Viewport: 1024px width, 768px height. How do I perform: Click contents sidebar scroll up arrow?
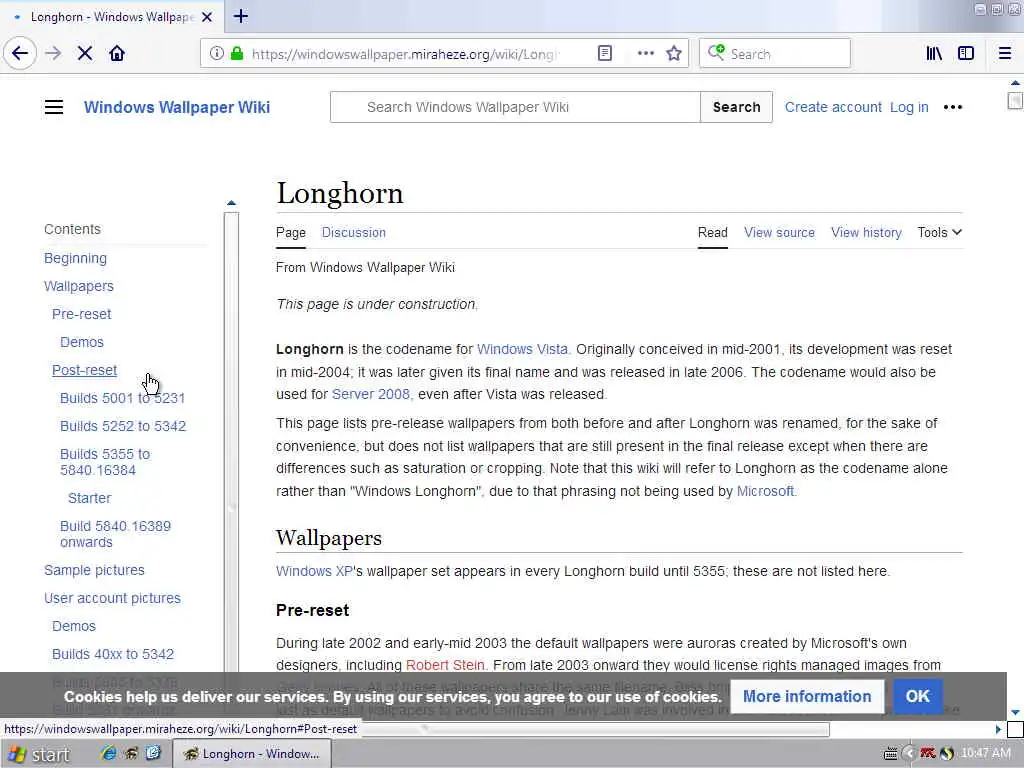231,203
